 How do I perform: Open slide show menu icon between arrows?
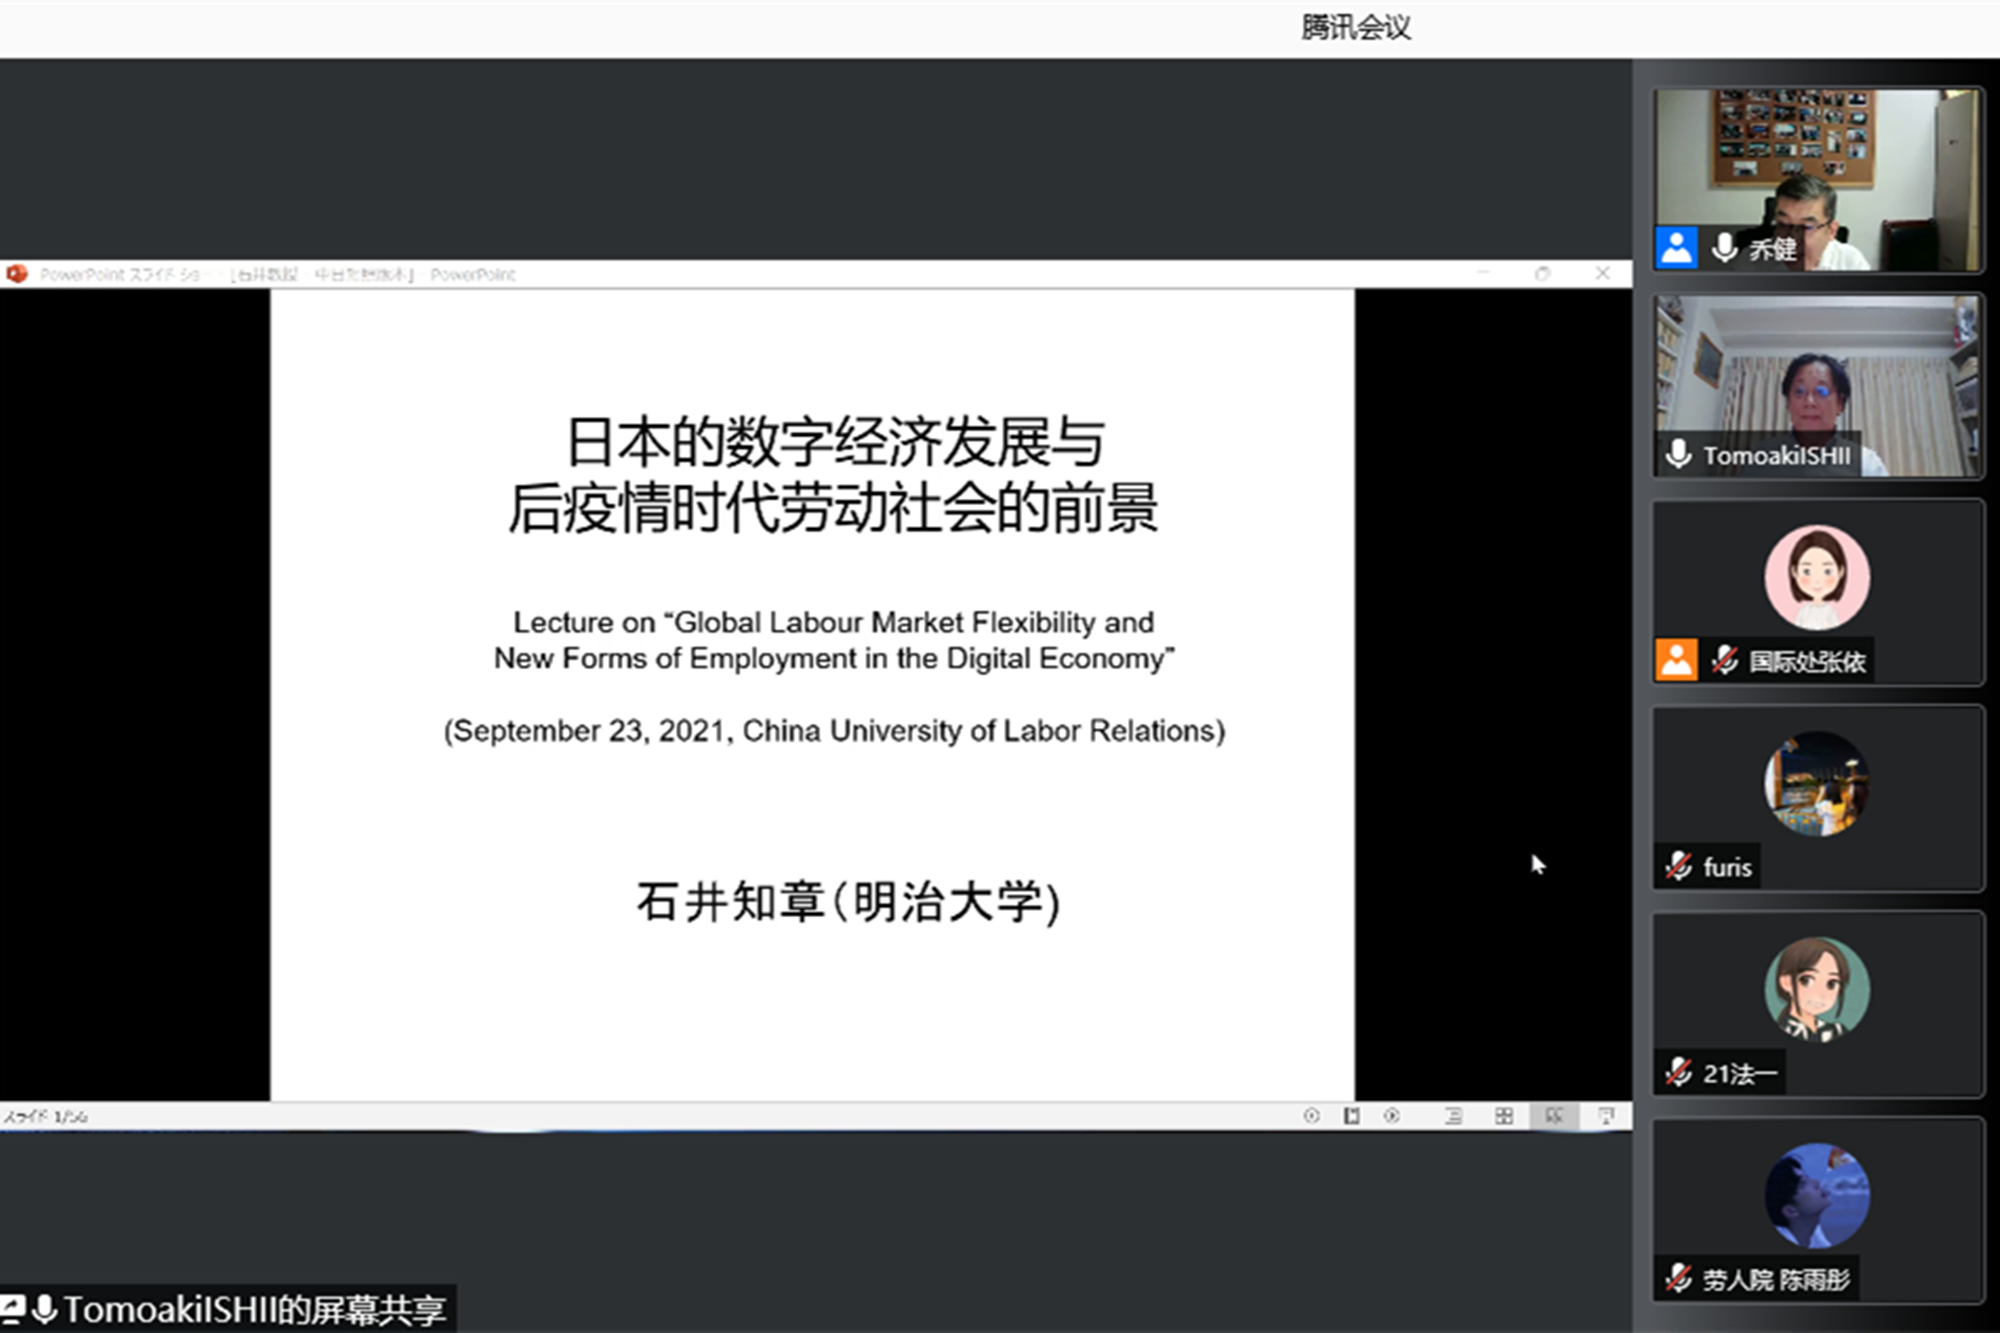click(x=1351, y=1116)
